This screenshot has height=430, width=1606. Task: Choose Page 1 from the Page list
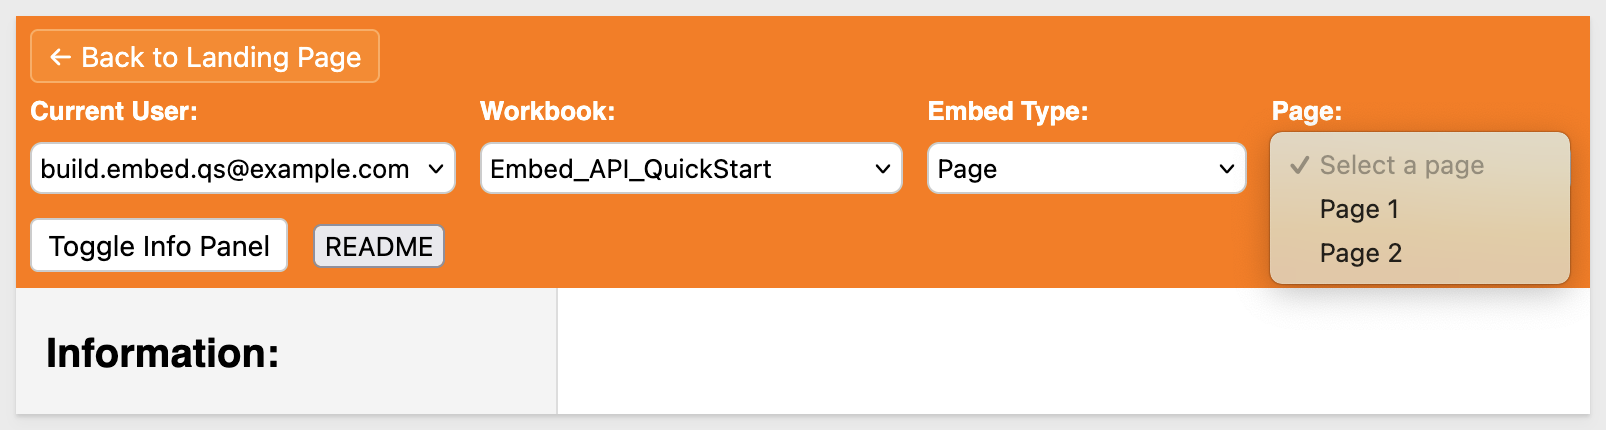point(1359,210)
